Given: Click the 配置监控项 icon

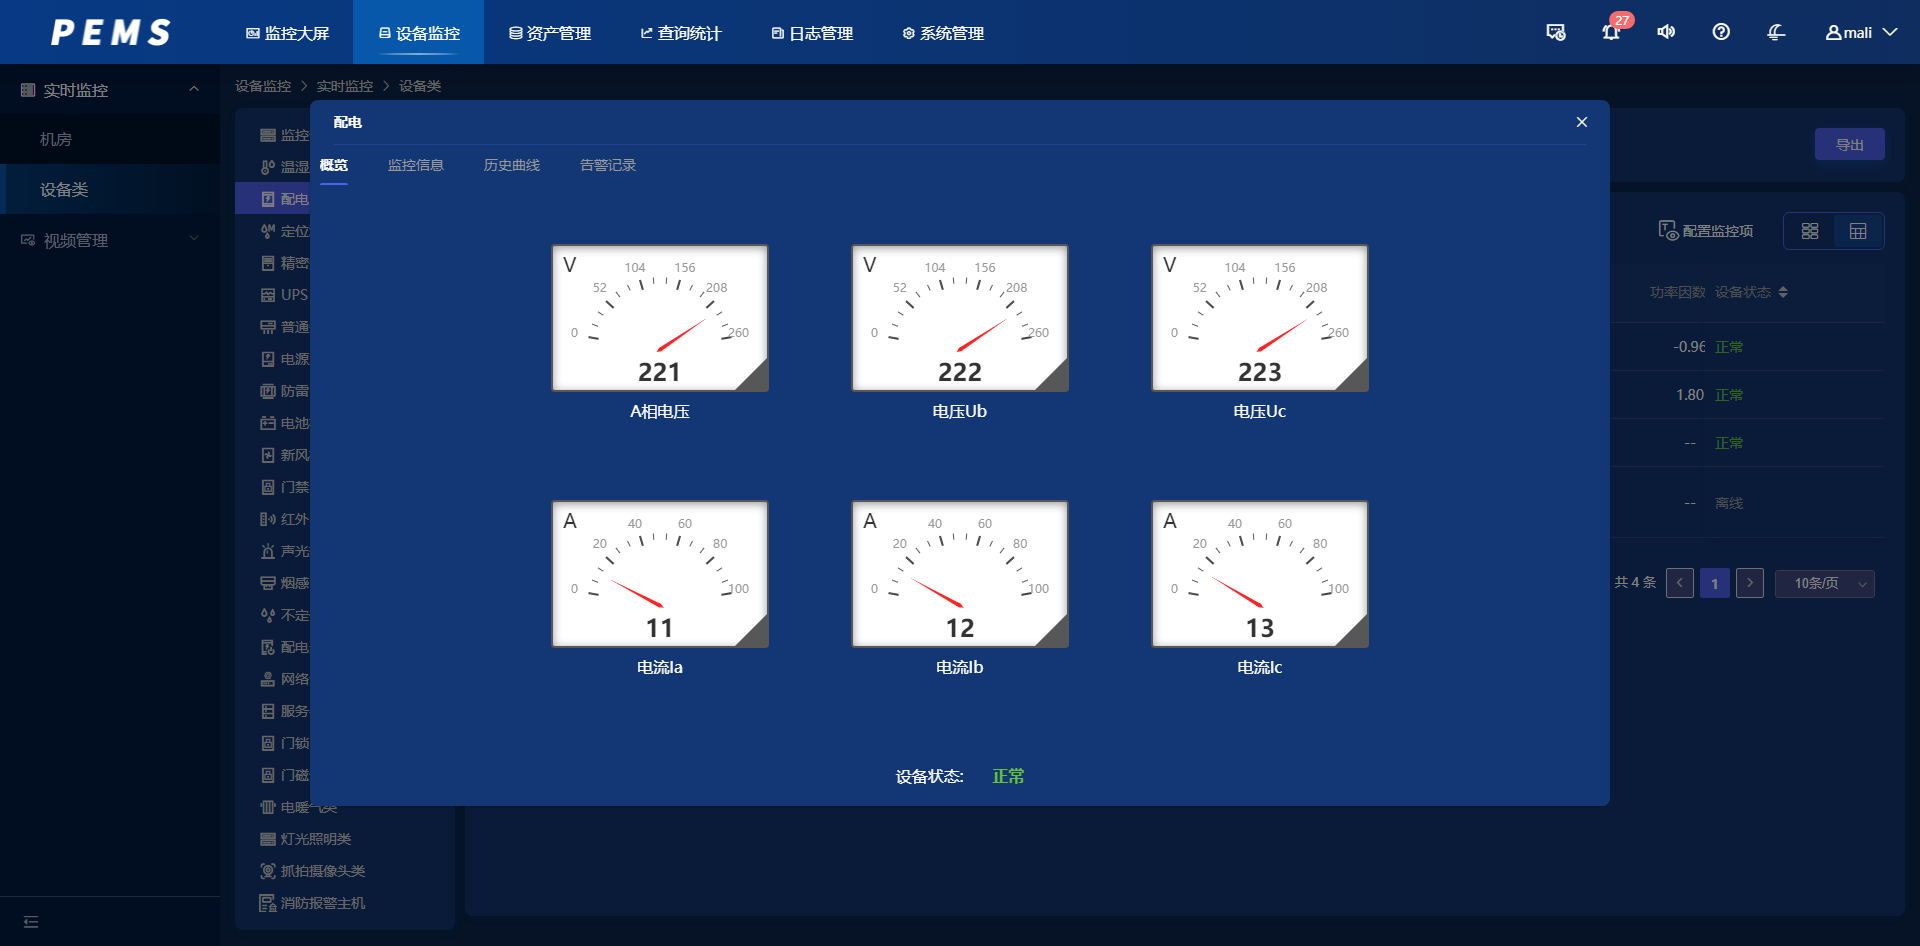Looking at the screenshot, I should [x=1668, y=231].
